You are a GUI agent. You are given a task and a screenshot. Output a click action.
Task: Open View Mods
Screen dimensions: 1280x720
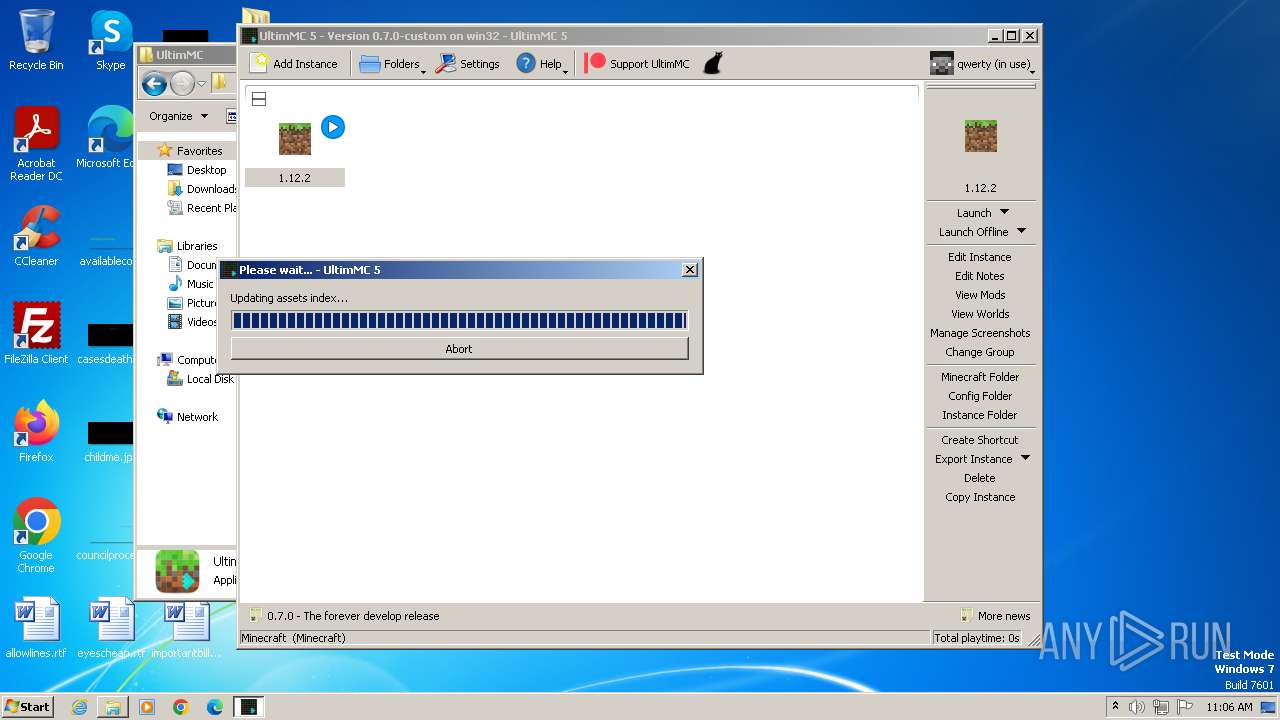[980, 295]
